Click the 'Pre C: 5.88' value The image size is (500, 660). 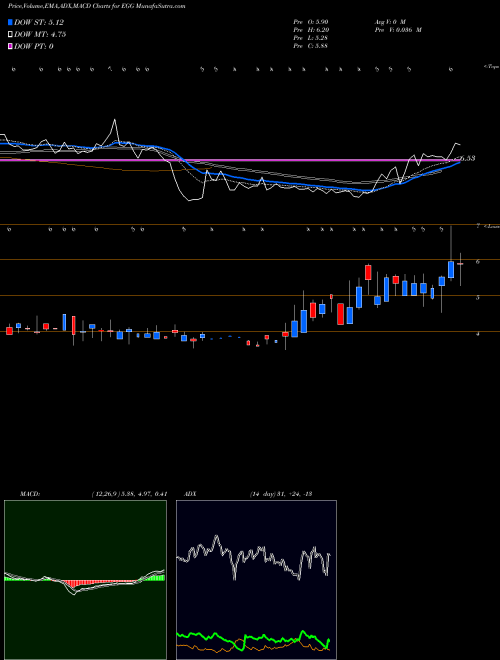[x=311, y=45]
